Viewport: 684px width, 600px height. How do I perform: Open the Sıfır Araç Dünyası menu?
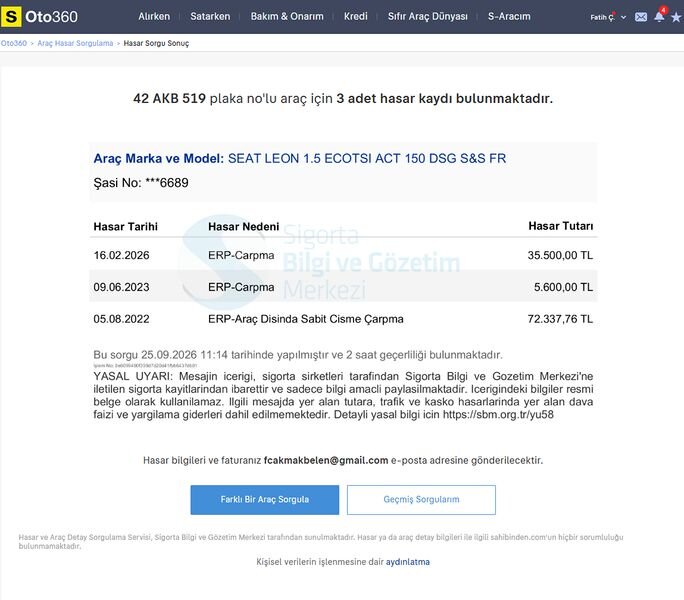(x=428, y=17)
